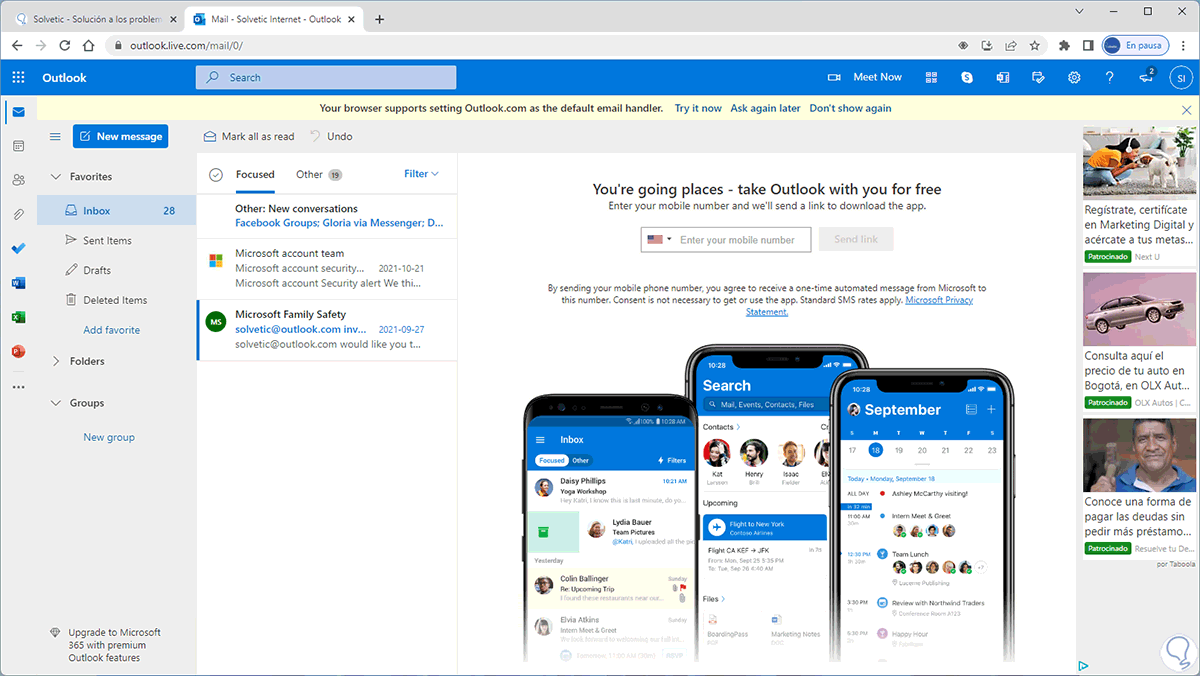Open Chrome extensions puzzle icon
The image size is (1200, 676).
click(x=1063, y=46)
